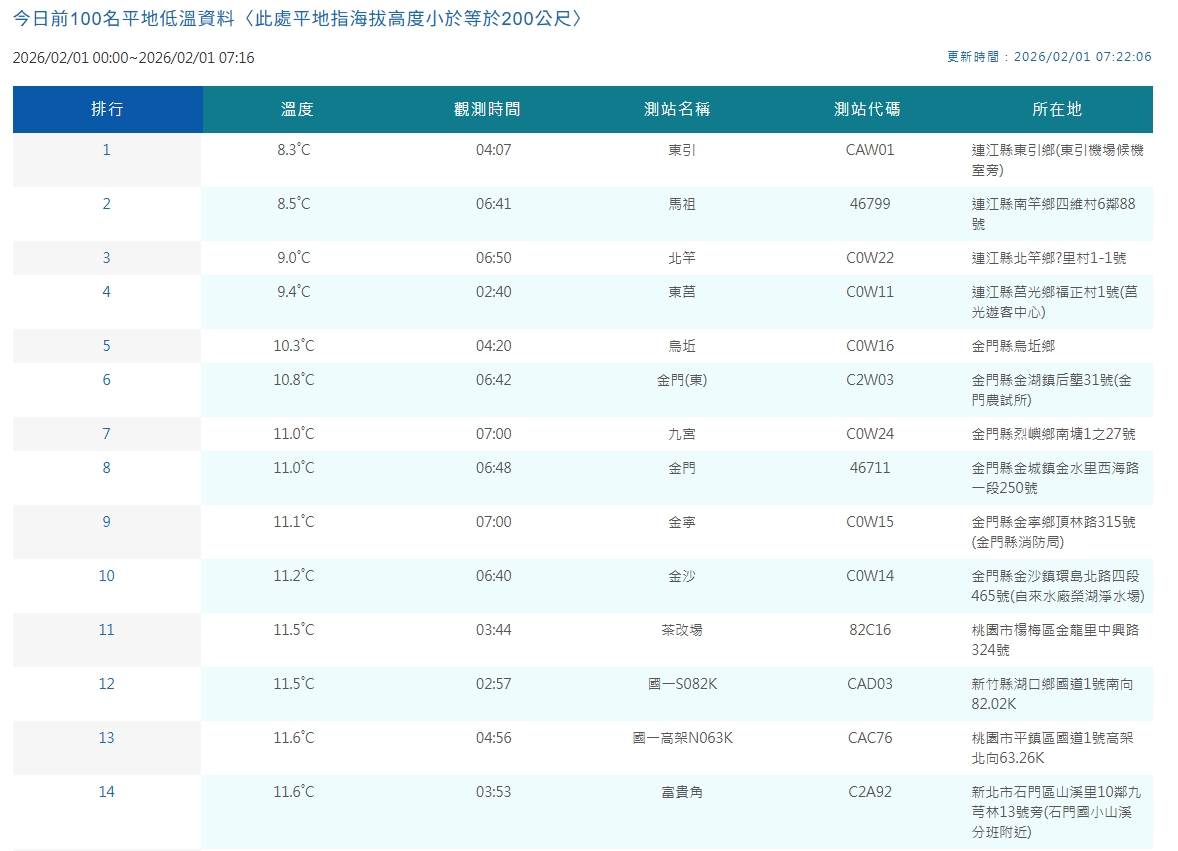Click observation time 03:44
Image resolution: width=1178 pixels, height=851 pixels.
tap(494, 630)
